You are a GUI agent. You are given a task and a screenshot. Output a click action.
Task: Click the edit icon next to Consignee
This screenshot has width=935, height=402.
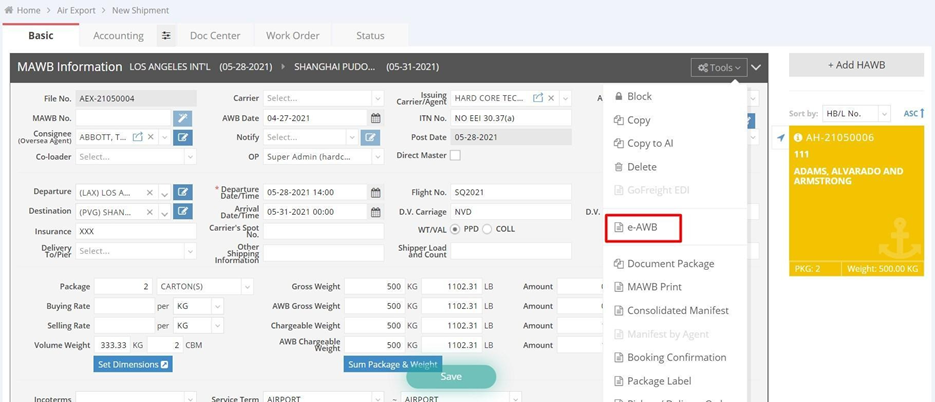coord(182,137)
